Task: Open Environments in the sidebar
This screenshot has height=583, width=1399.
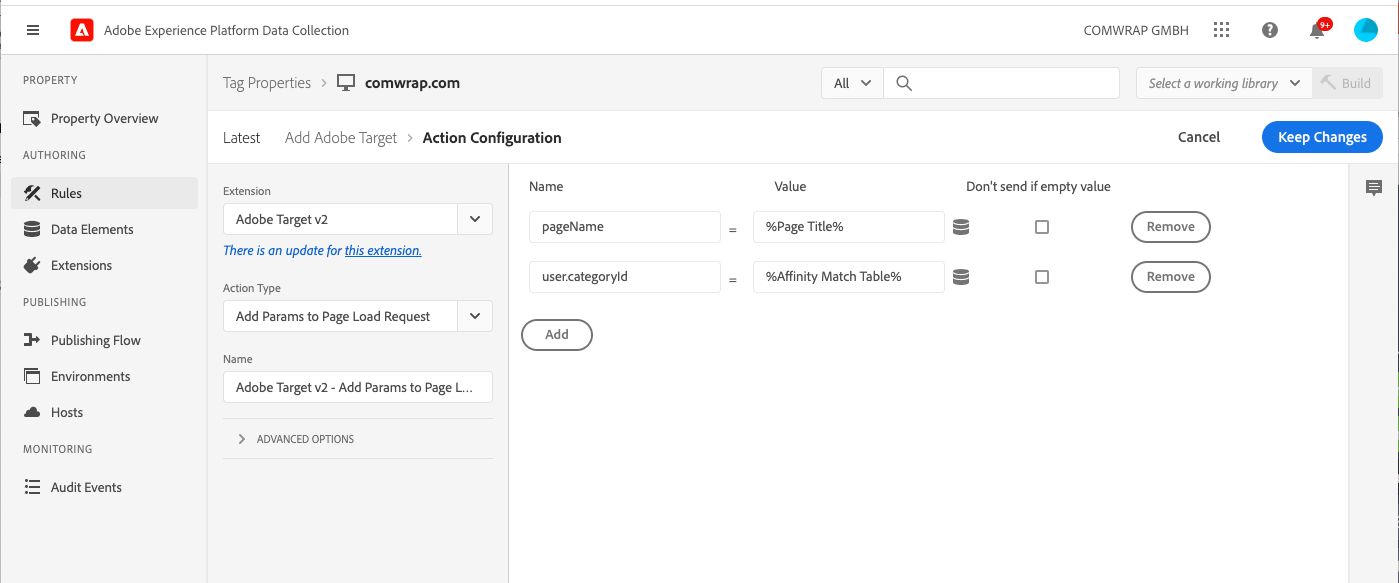Action: pyautogui.click(x=104, y=376)
